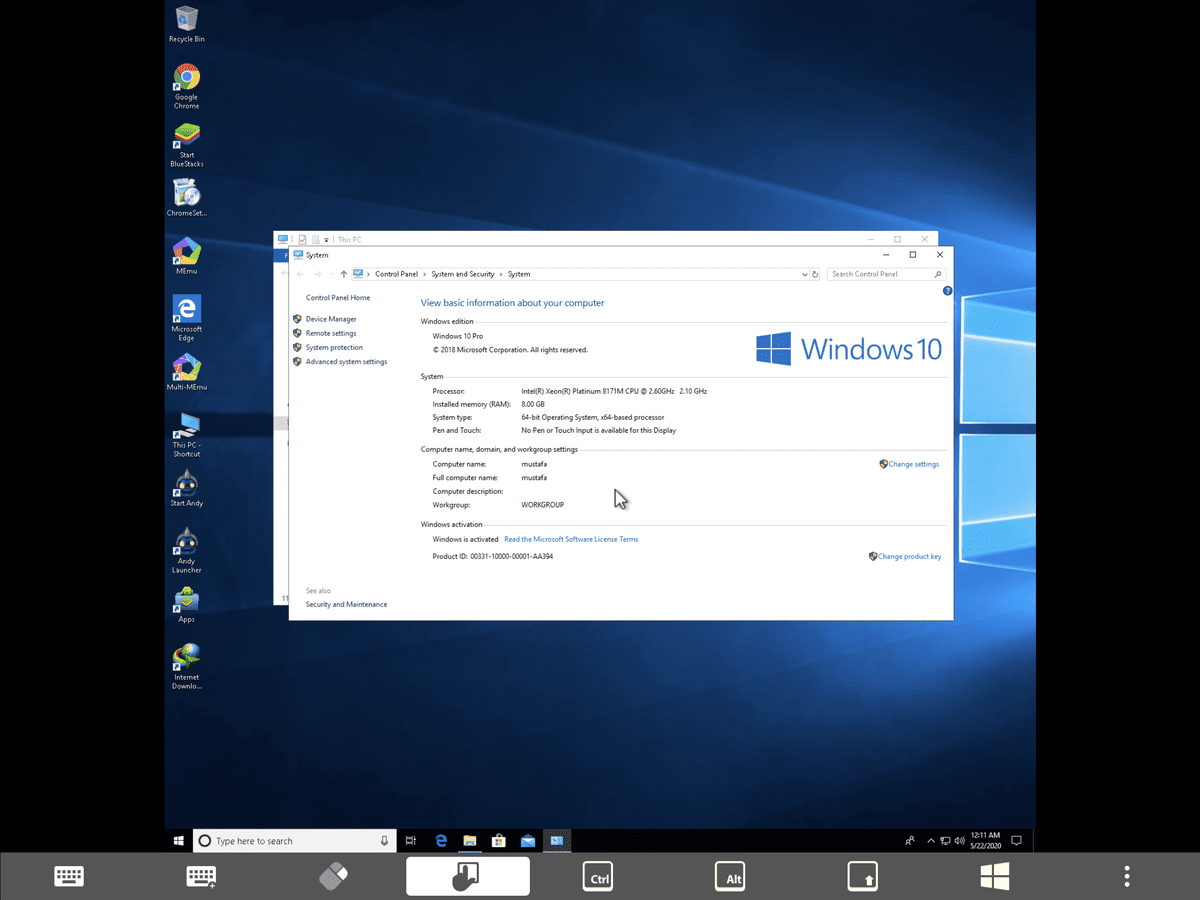Open the blue help question mark

coord(947,291)
